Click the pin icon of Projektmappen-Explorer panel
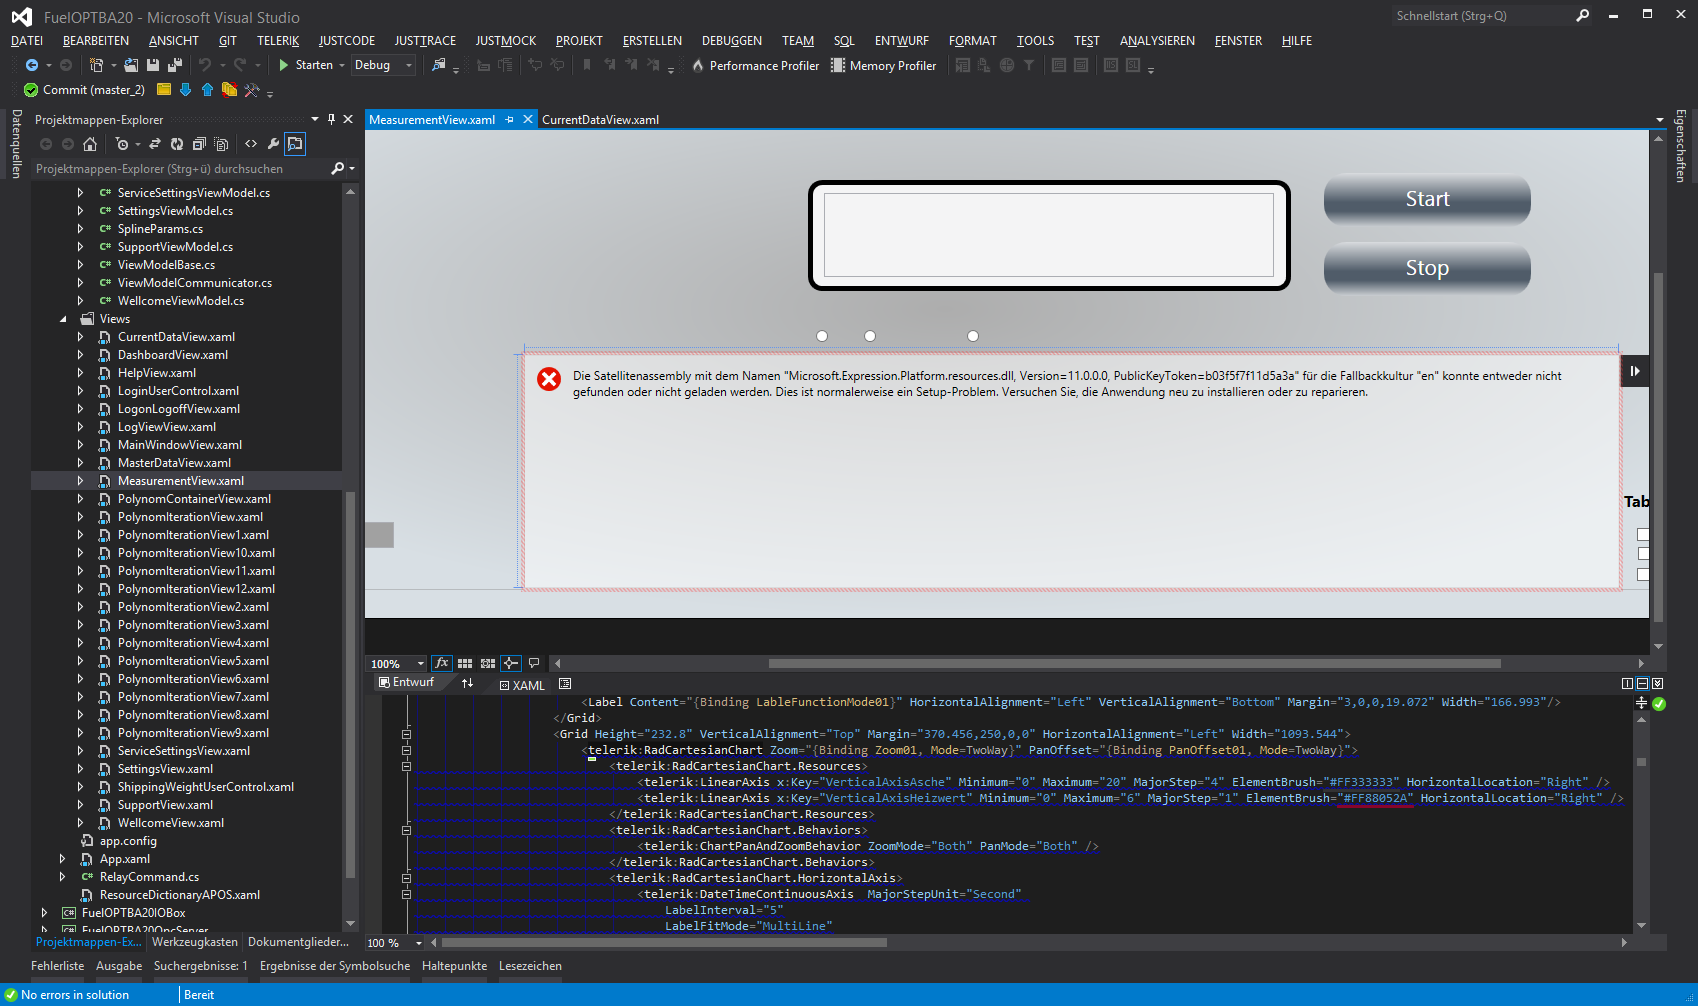 (x=332, y=119)
